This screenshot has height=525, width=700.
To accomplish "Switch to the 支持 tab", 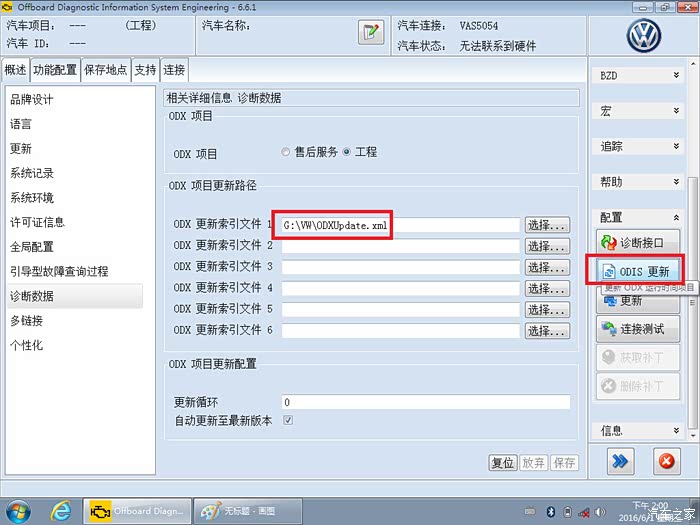I will 146,70.
